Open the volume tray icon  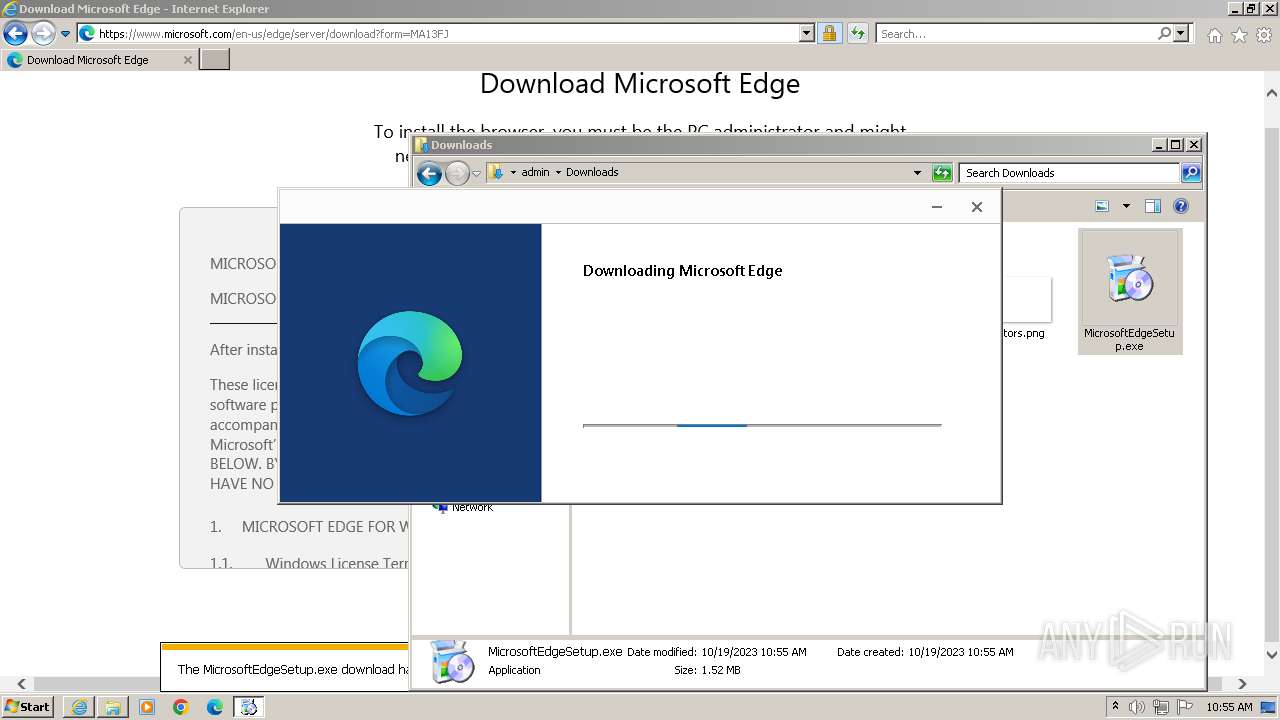pyautogui.click(x=1137, y=707)
